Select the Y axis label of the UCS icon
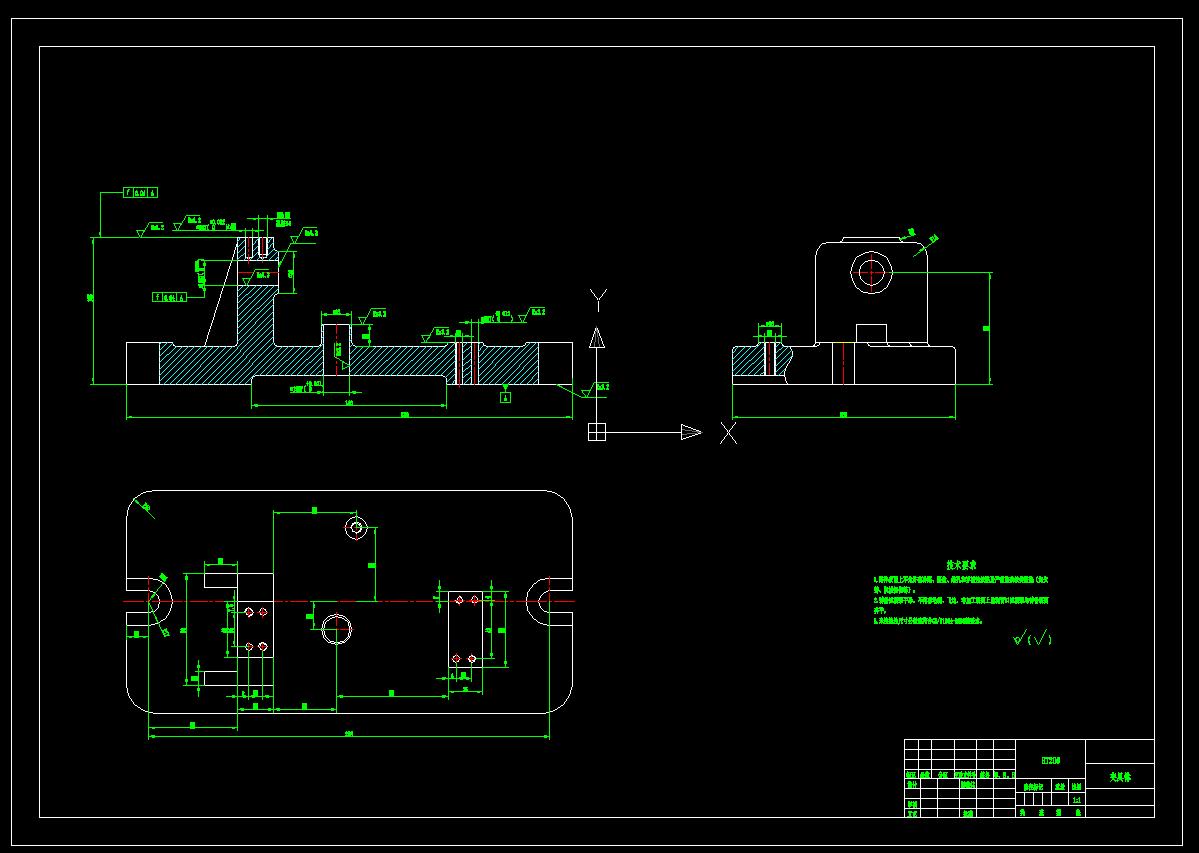 click(x=596, y=300)
